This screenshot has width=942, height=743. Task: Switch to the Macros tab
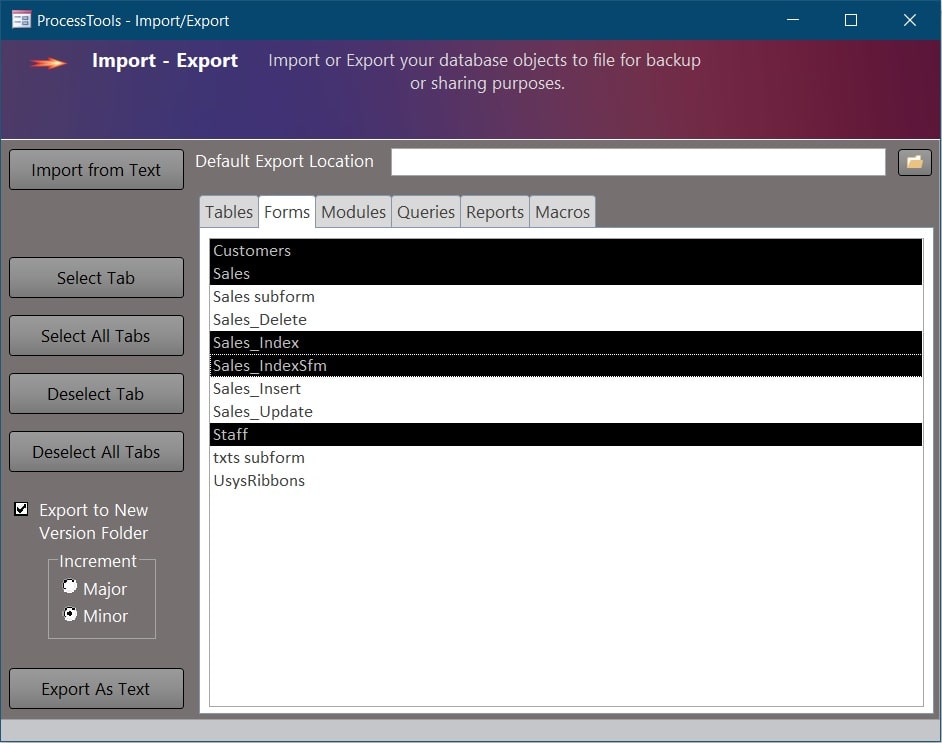562,211
